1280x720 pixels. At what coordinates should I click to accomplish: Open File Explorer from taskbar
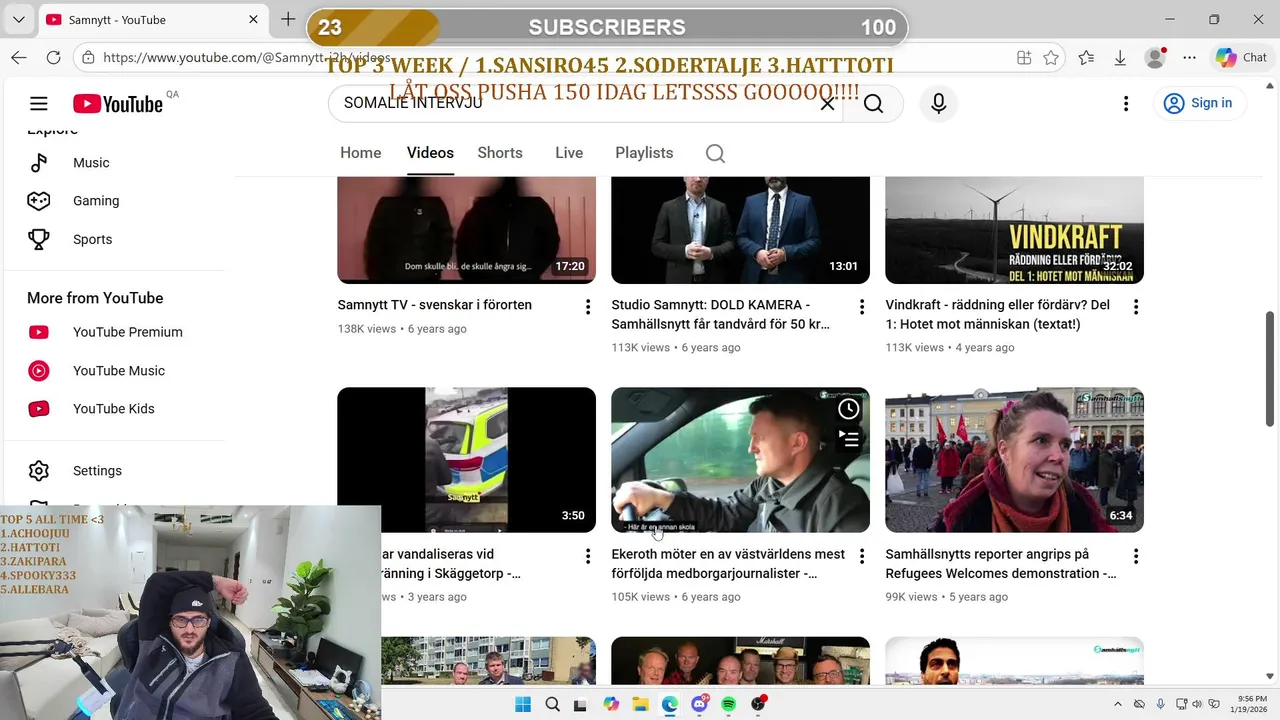coord(640,704)
